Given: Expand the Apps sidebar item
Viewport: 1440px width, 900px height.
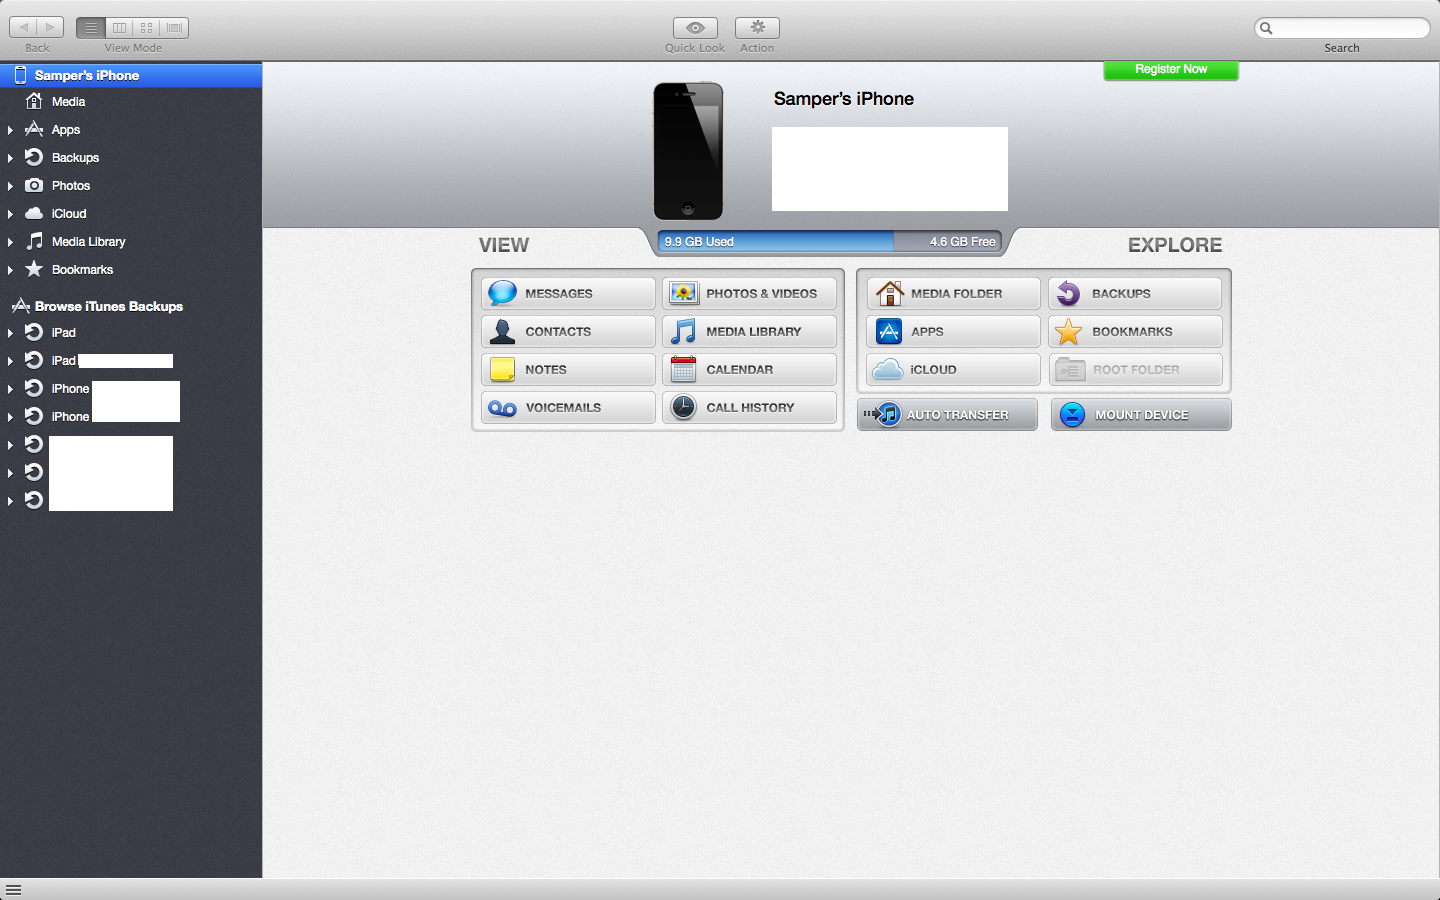Looking at the screenshot, I should coord(10,130).
